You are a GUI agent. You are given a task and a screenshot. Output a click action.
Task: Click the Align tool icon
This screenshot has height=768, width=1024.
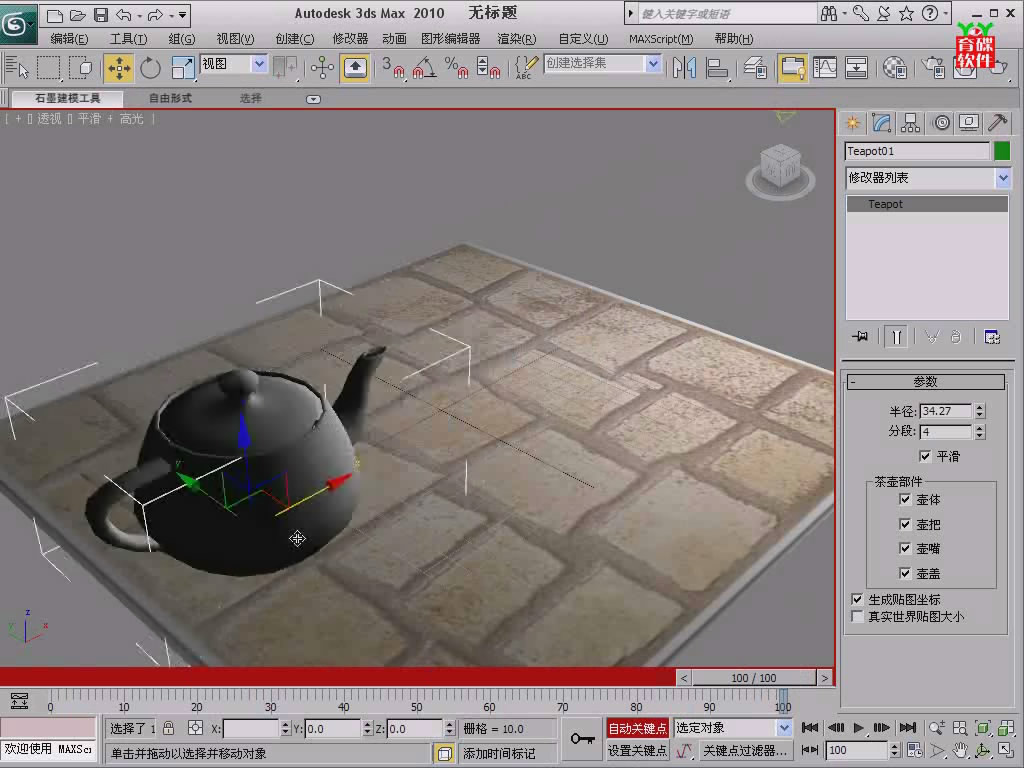[716, 68]
